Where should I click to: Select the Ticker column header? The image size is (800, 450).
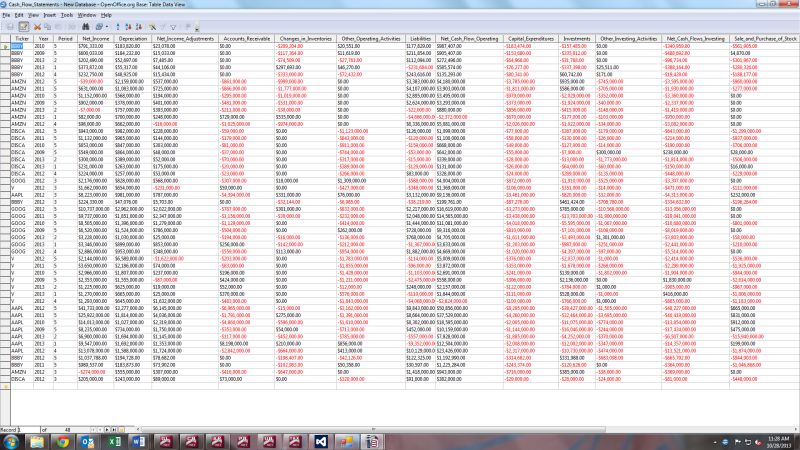[22, 39]
